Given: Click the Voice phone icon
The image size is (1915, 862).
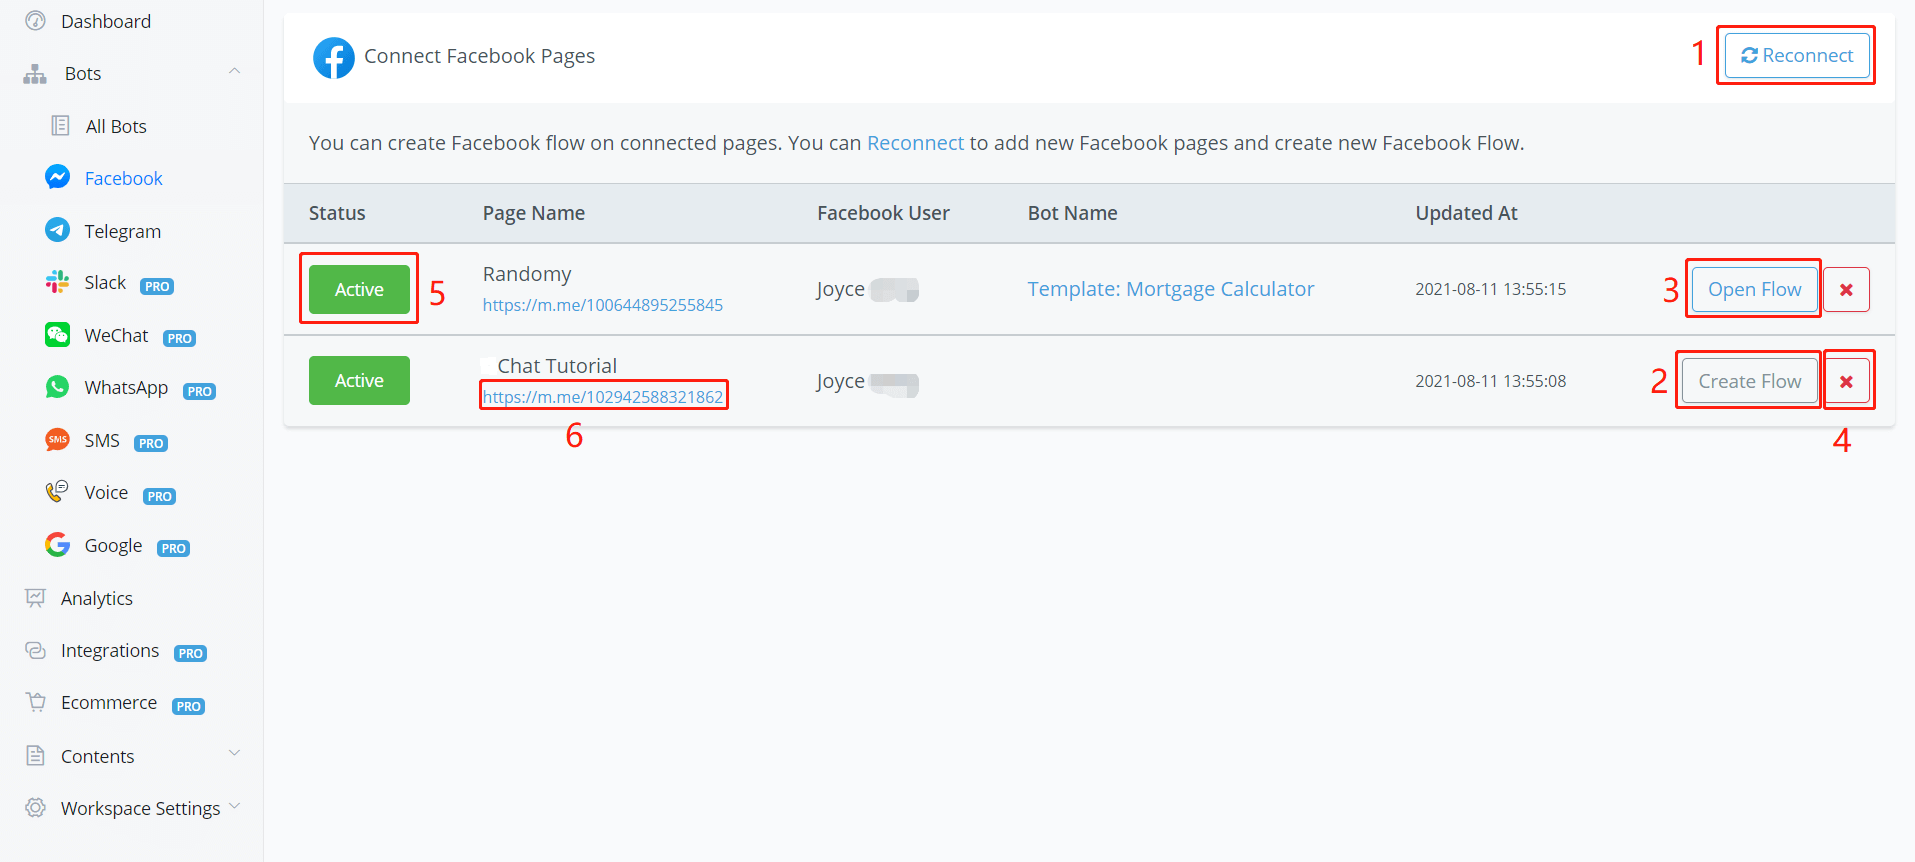Looking at the screenshot, I should 58,492.
